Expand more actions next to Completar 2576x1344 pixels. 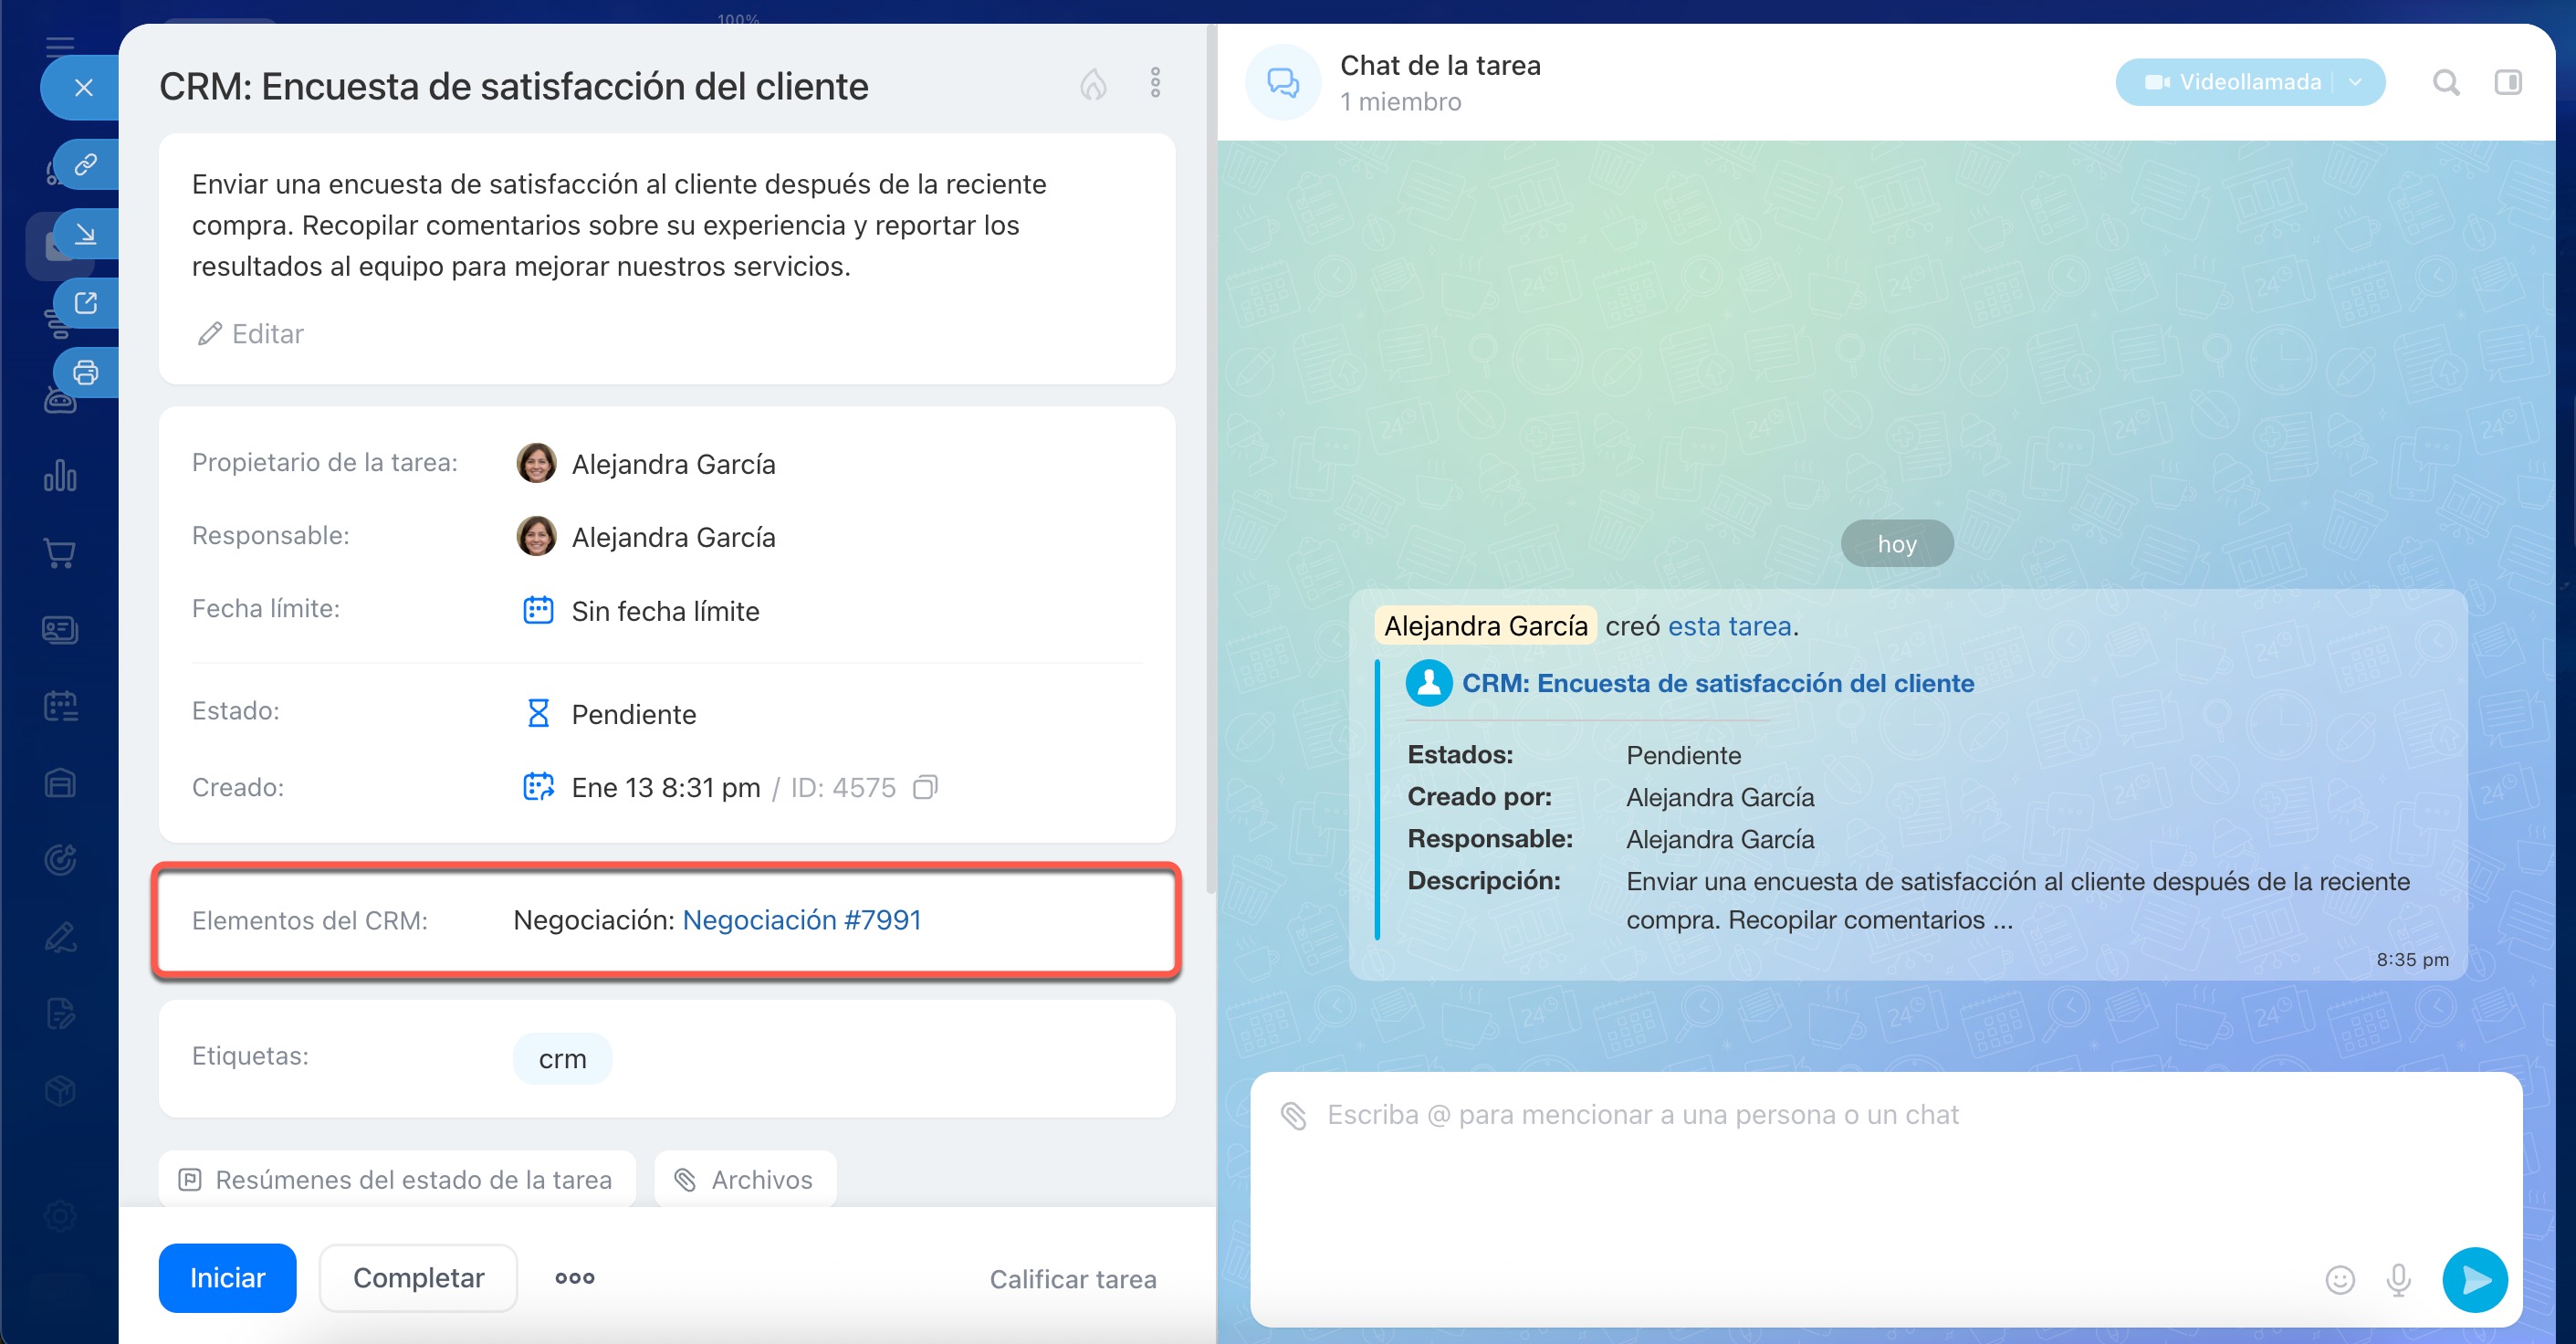tap(575, 1278)
